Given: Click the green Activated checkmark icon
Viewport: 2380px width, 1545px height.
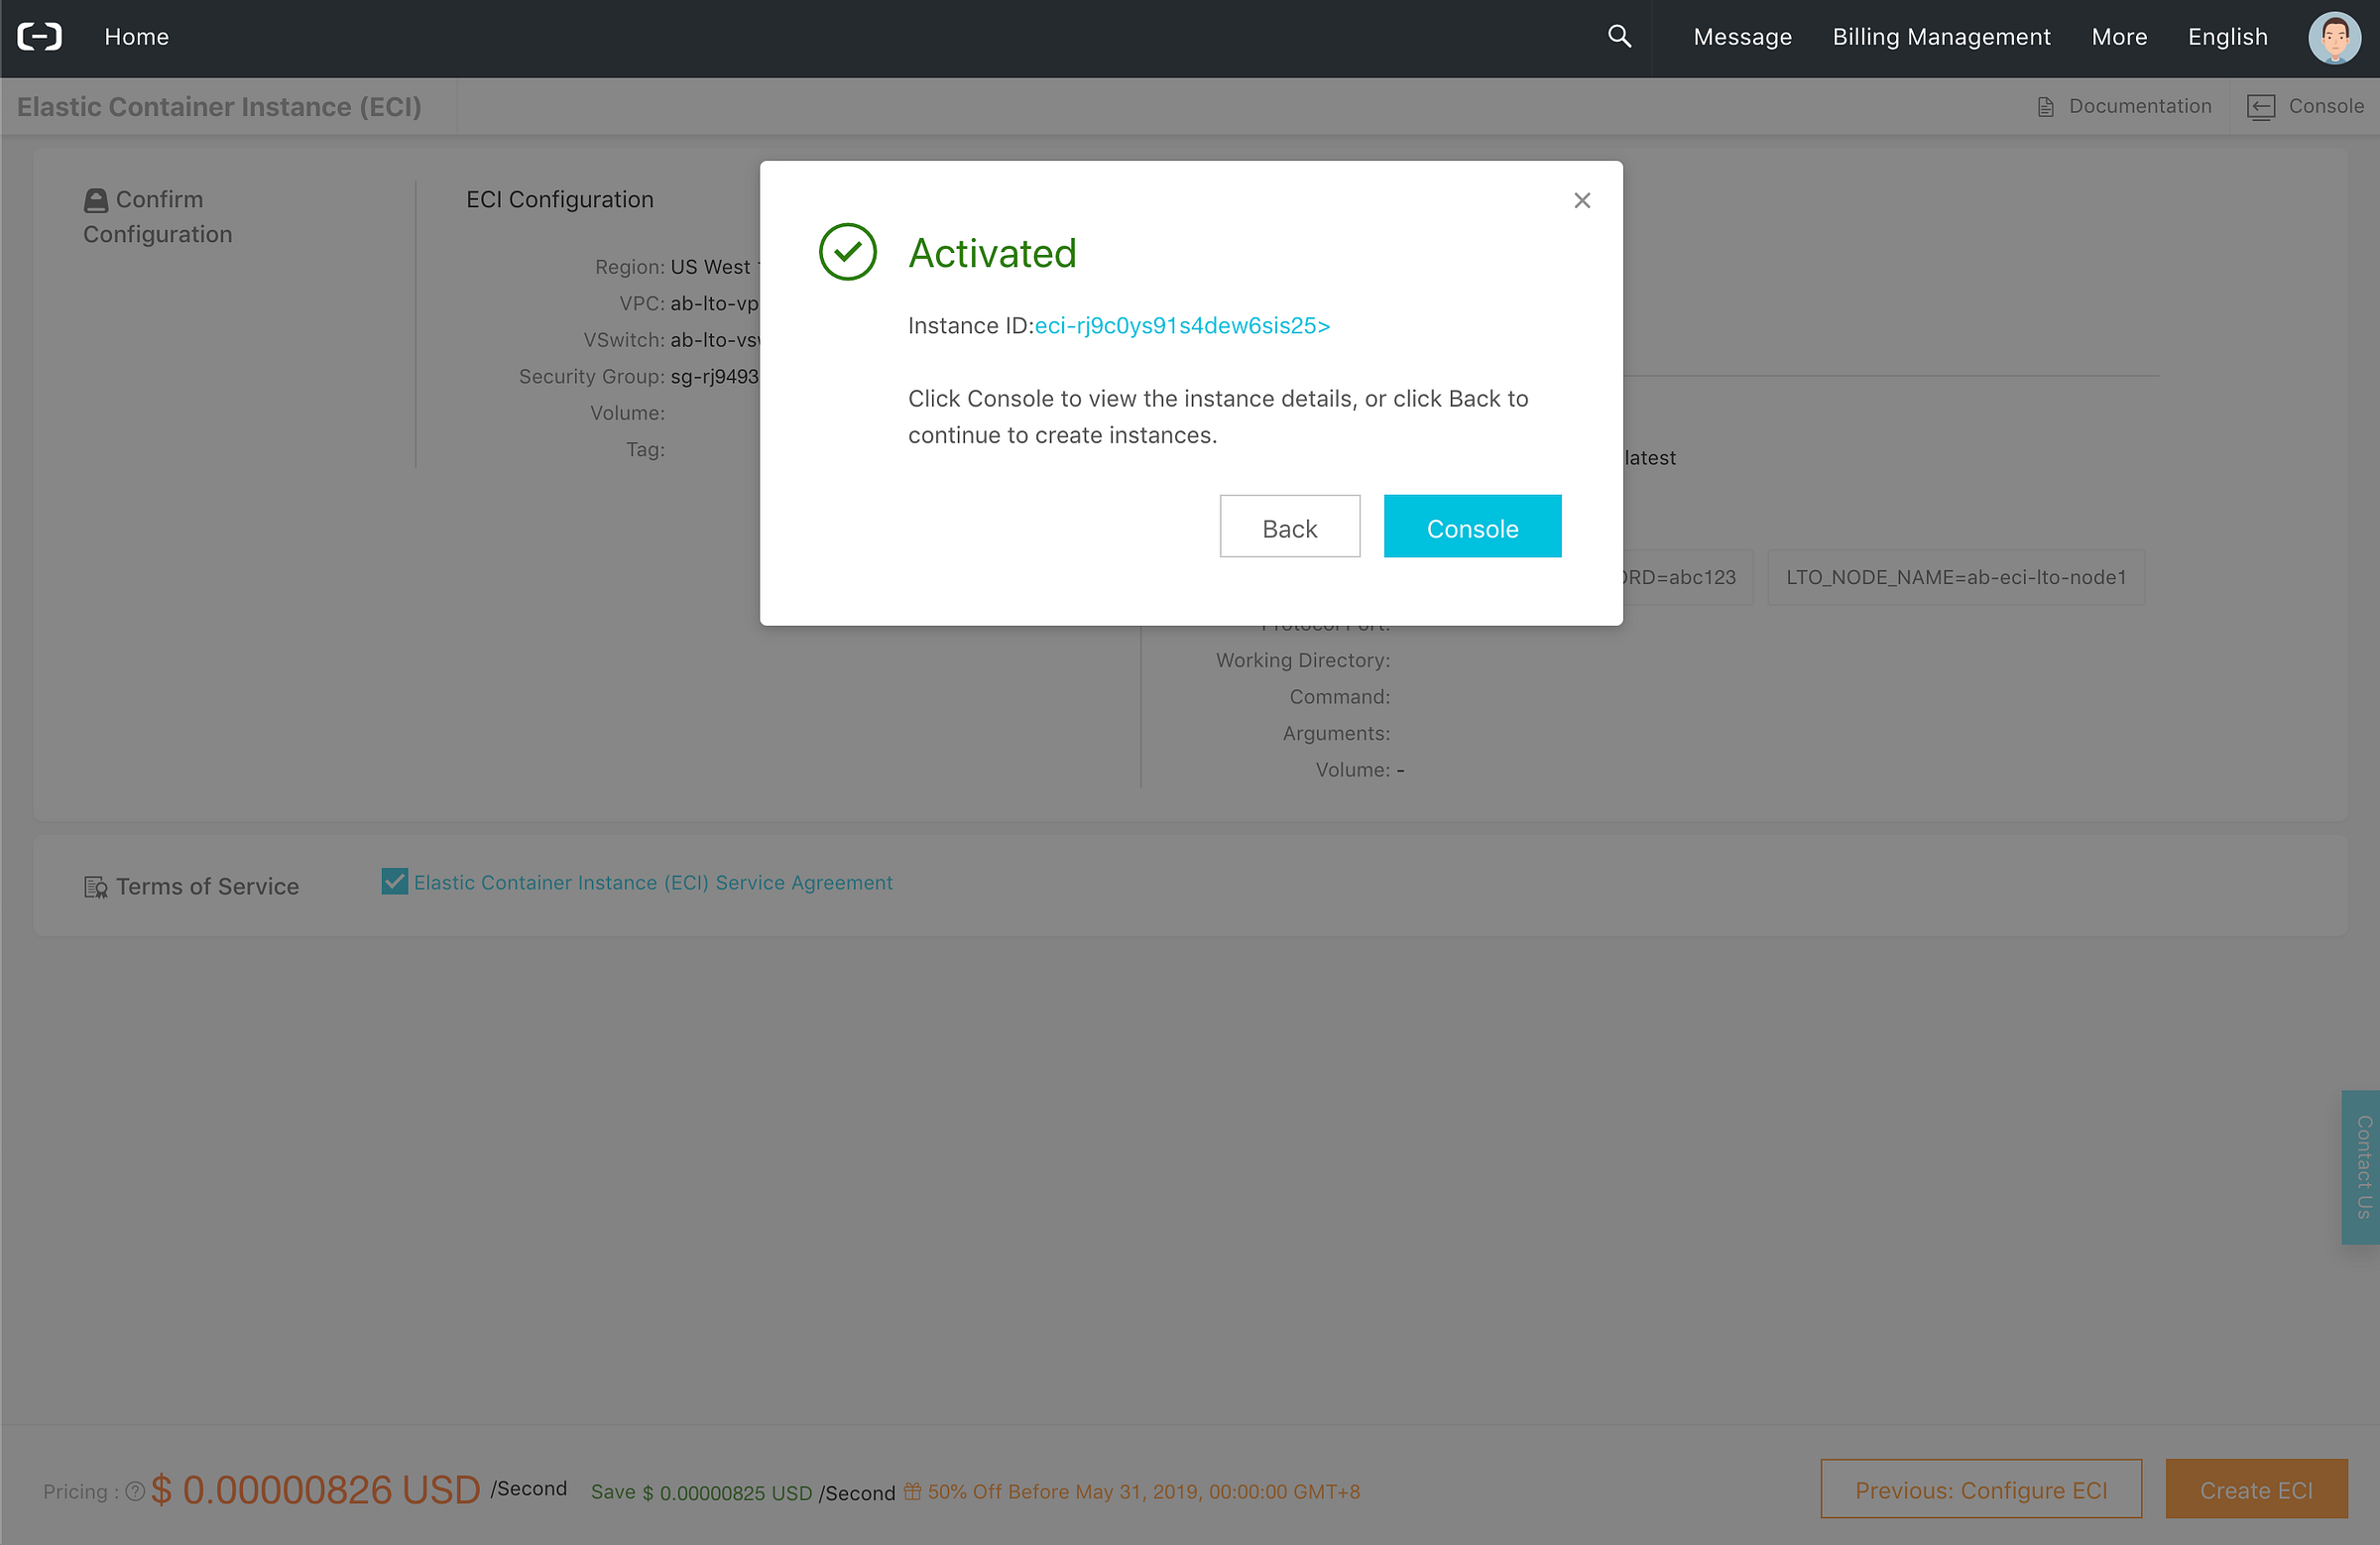Looking at the screenshot, I should (847, 252).
